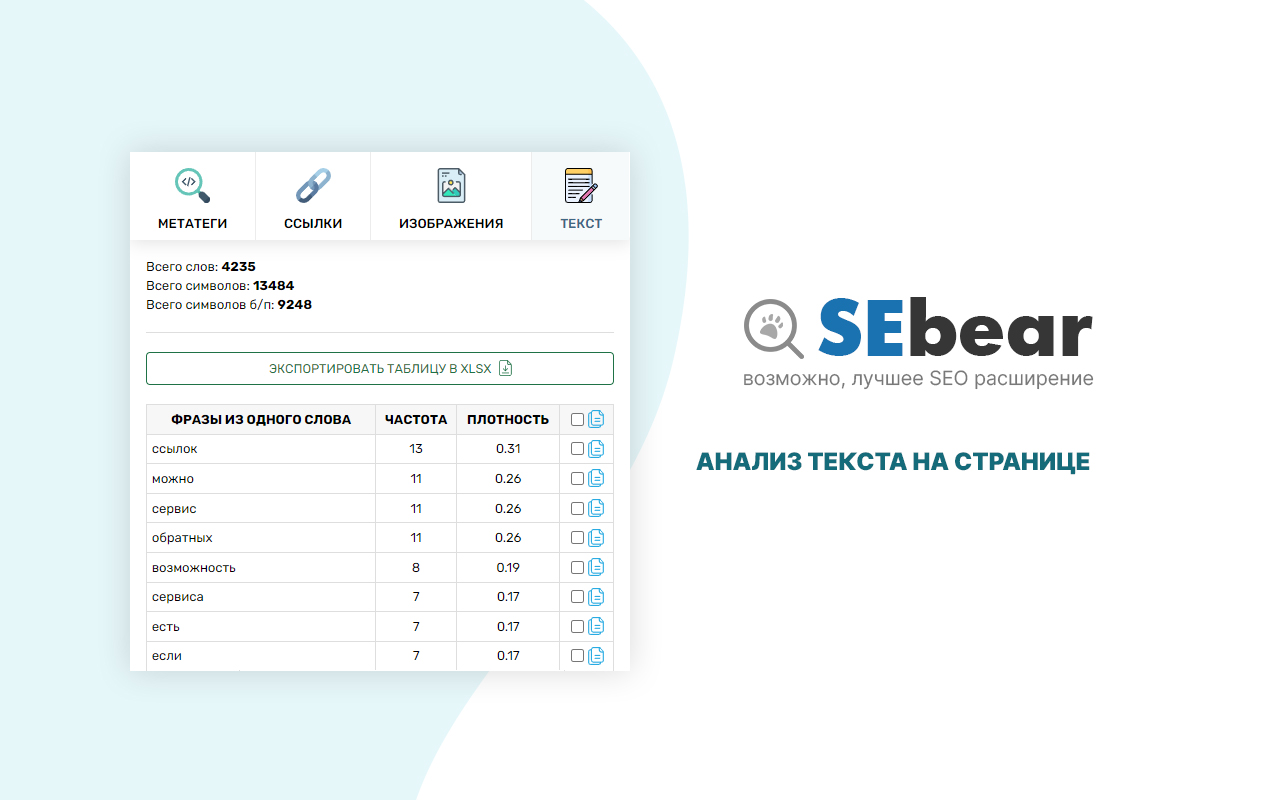This screenshot has height=800, width=1280.
Task: Check the box for row если
Action: 577,656
